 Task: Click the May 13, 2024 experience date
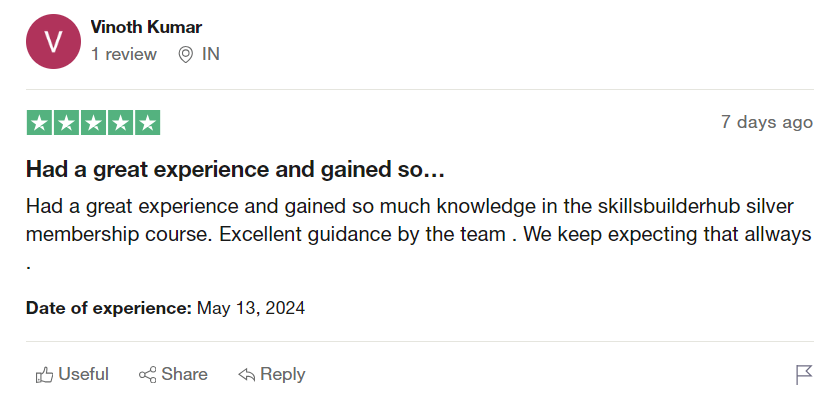click(x=251, y=308)
